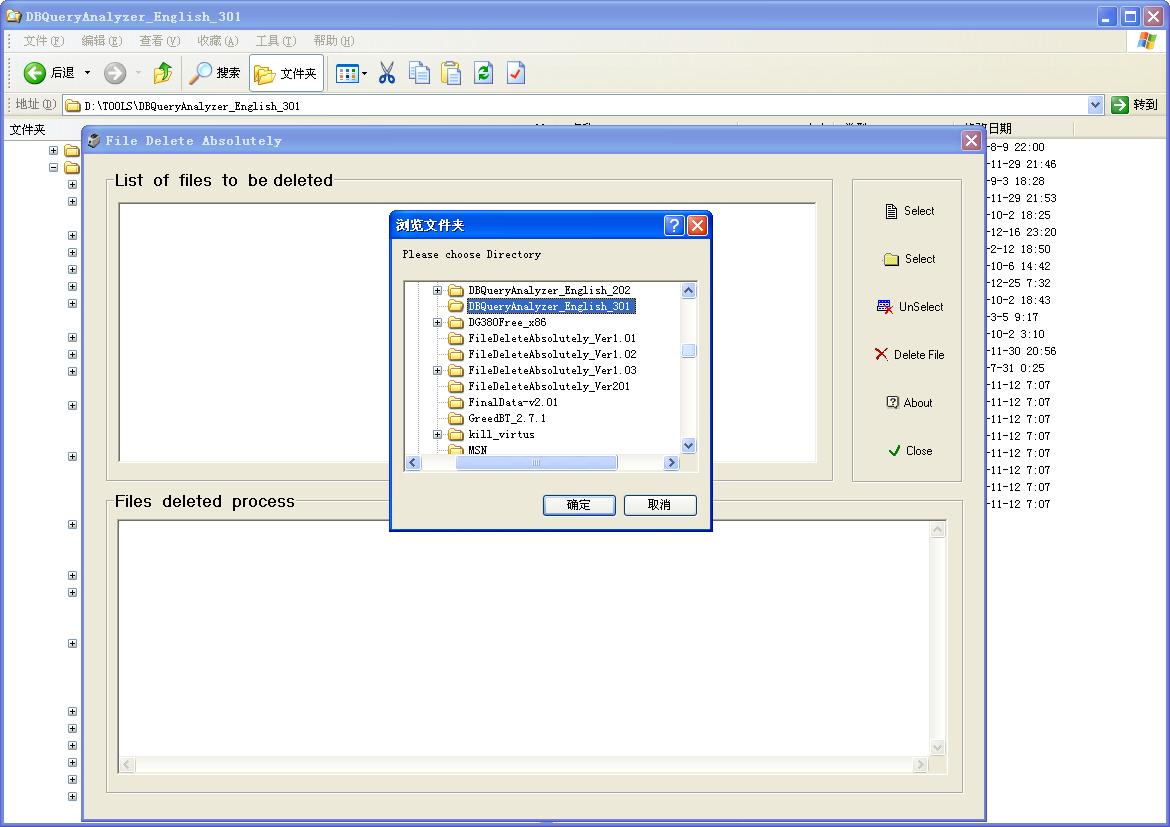The width and height of the screenshot is (1170, 827).
Task: Click the folder icon beside FileDeleteAbsolutely_Ver201
Action: pos(456,386)
